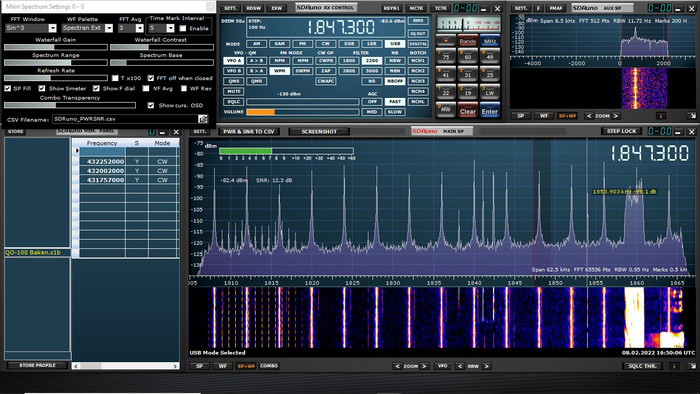Screen dimensions: 700x394
Task: Select SP view in AUX SP window
Action: (521, 116)
